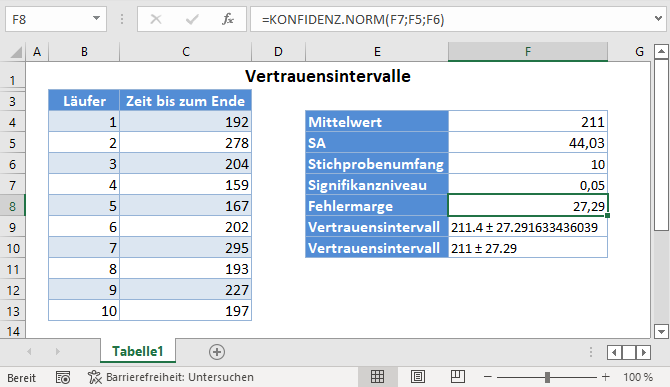The image size is (670, 387).
Task: Click the SA label cell
Action: coord(377,143)
